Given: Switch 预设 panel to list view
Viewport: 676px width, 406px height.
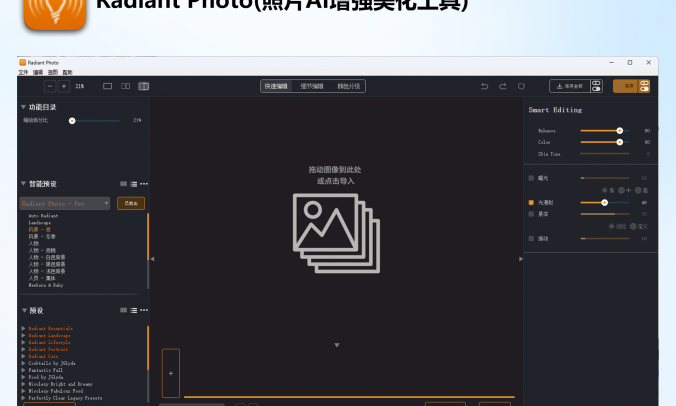Looking at the screenshot, I should (x=134, y=310).
